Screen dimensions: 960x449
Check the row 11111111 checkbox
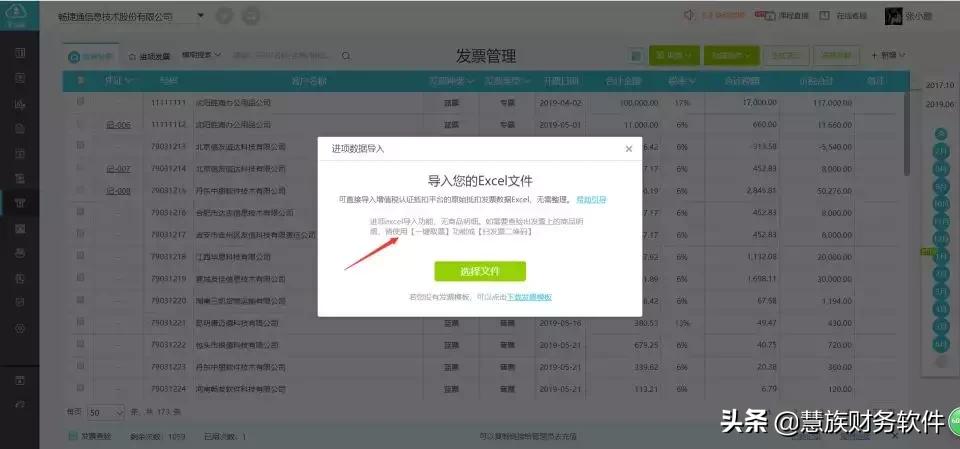click(x=80, y=102)
